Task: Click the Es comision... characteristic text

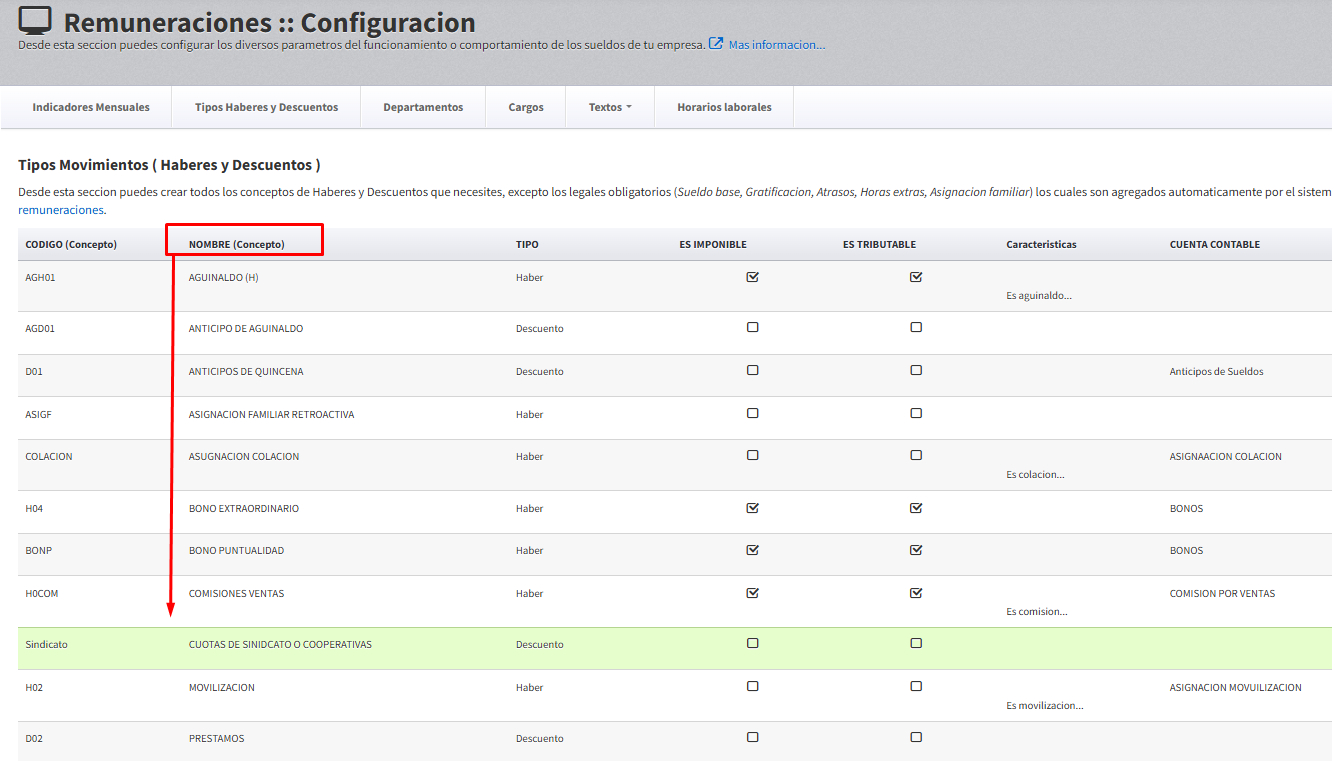Action: point(1037,612)
